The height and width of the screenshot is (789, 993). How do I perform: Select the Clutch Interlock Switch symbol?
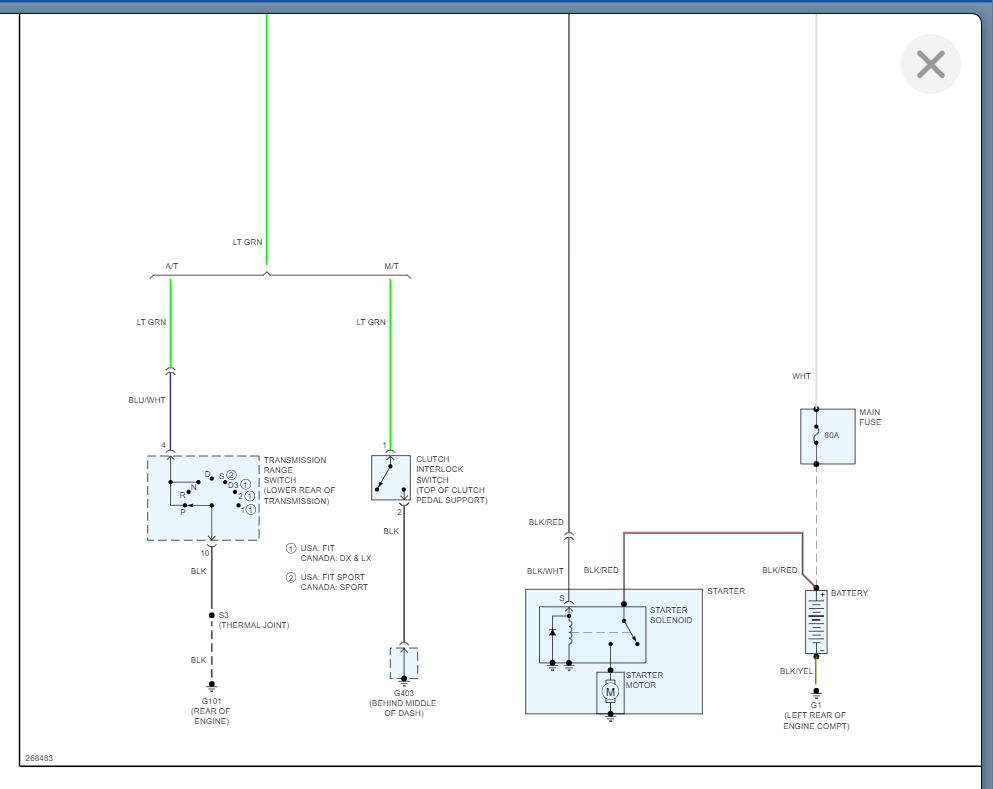coord(391,477)
